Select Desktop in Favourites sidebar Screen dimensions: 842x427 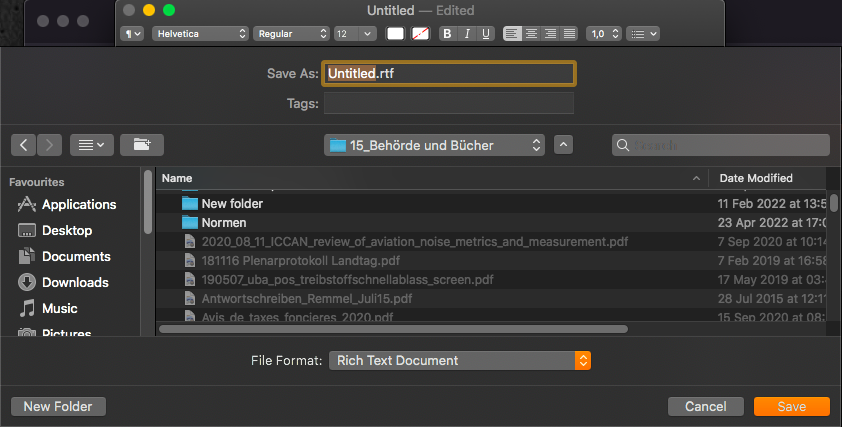(x=67, y=230)
